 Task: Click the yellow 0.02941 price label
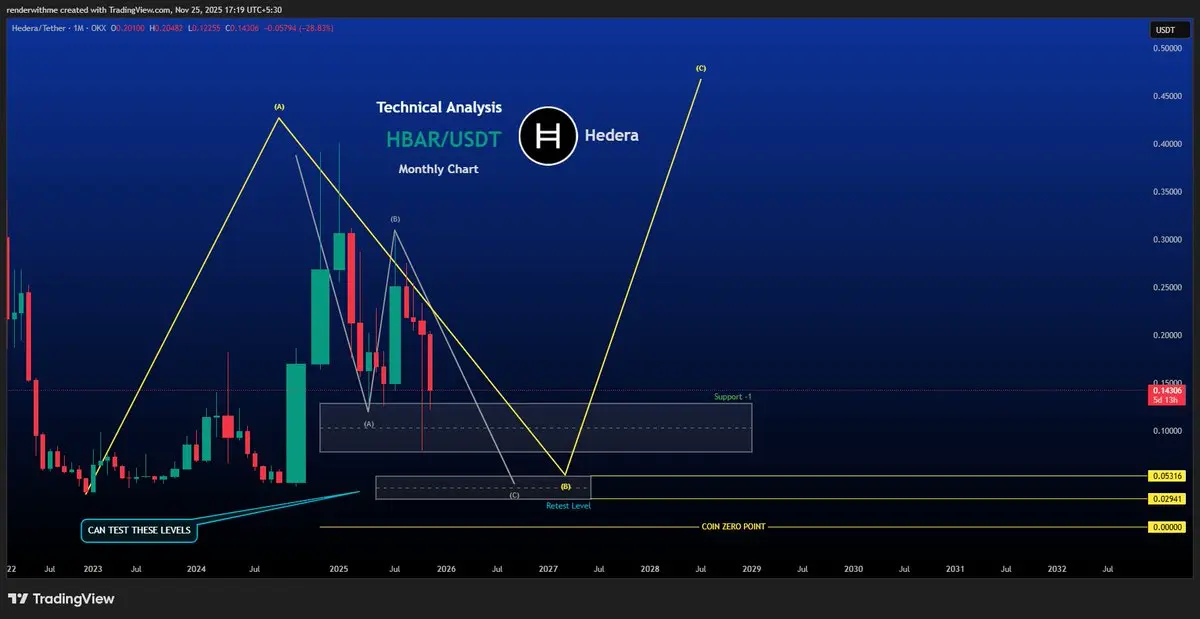point(1165,498)
